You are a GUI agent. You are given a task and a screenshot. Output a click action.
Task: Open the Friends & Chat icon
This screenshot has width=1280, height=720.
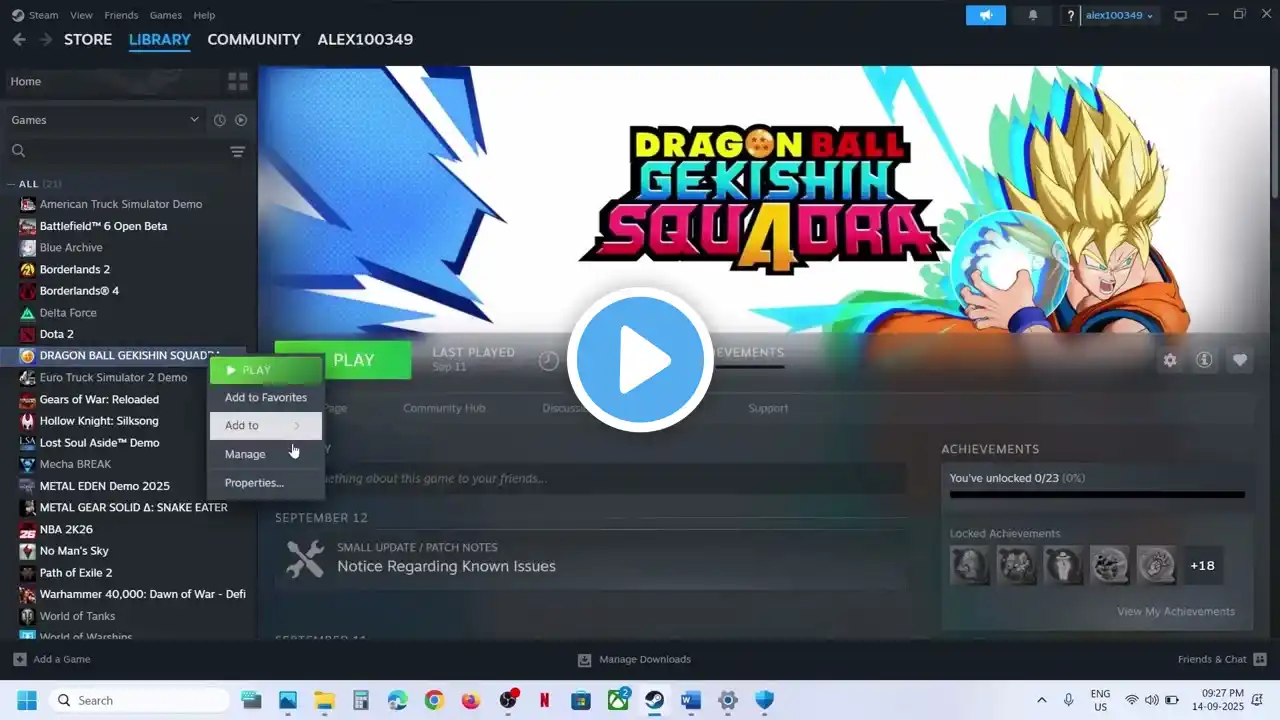(1260, 659)
